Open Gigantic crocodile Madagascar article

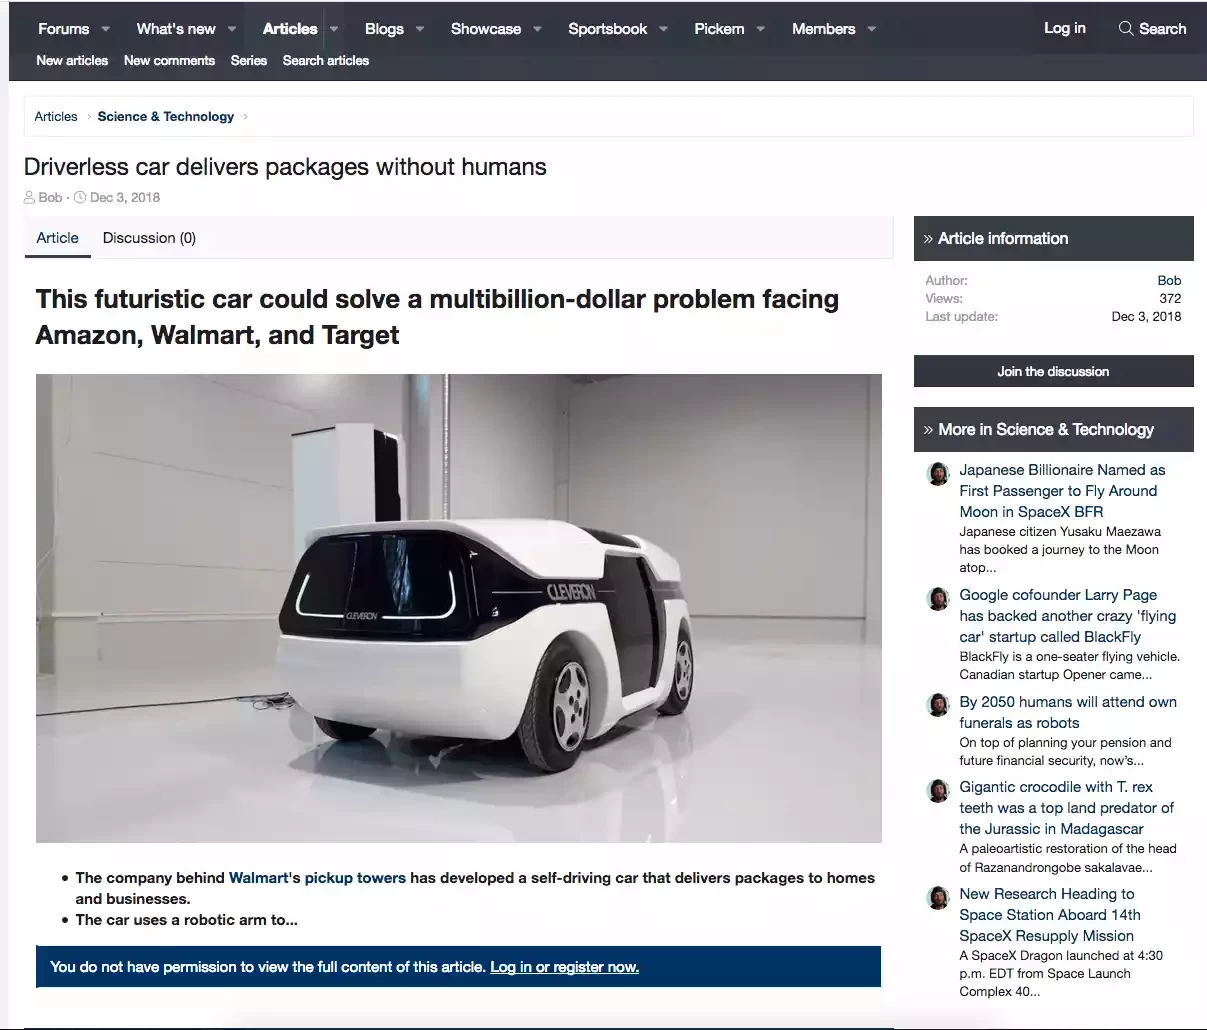(1066, 808)
